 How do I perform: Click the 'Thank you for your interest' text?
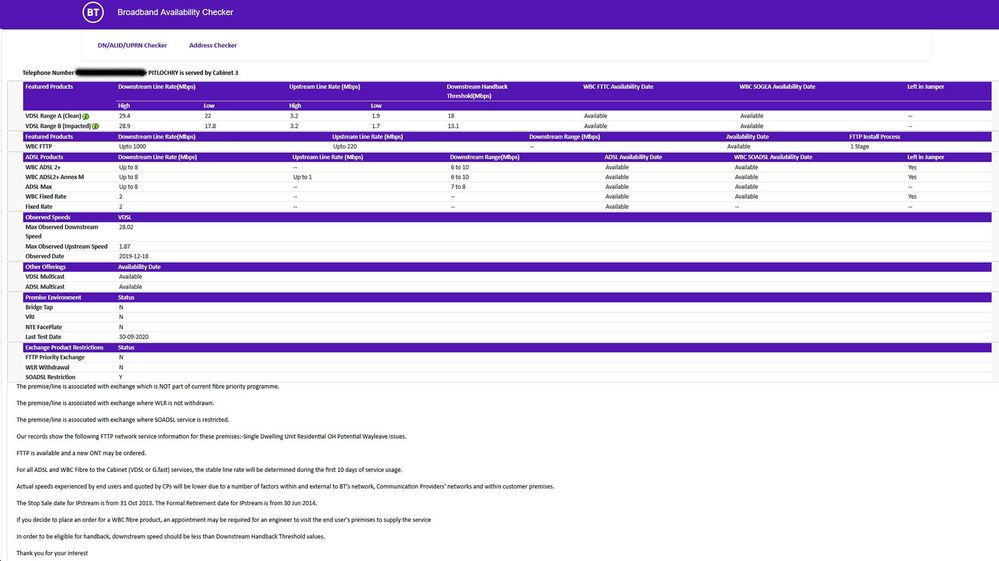click(52, 552)
